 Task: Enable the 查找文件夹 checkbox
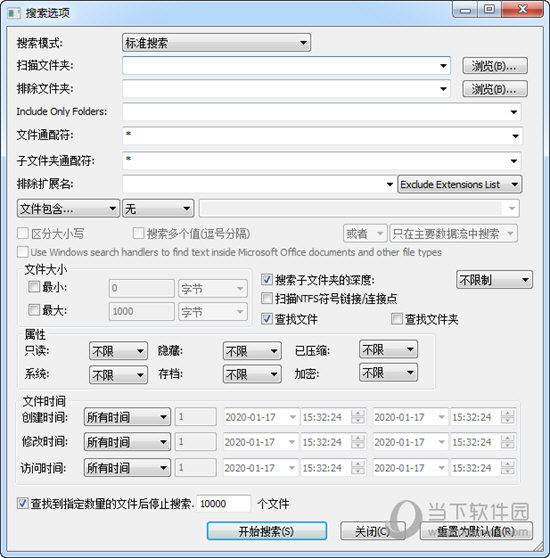point(397,319)
